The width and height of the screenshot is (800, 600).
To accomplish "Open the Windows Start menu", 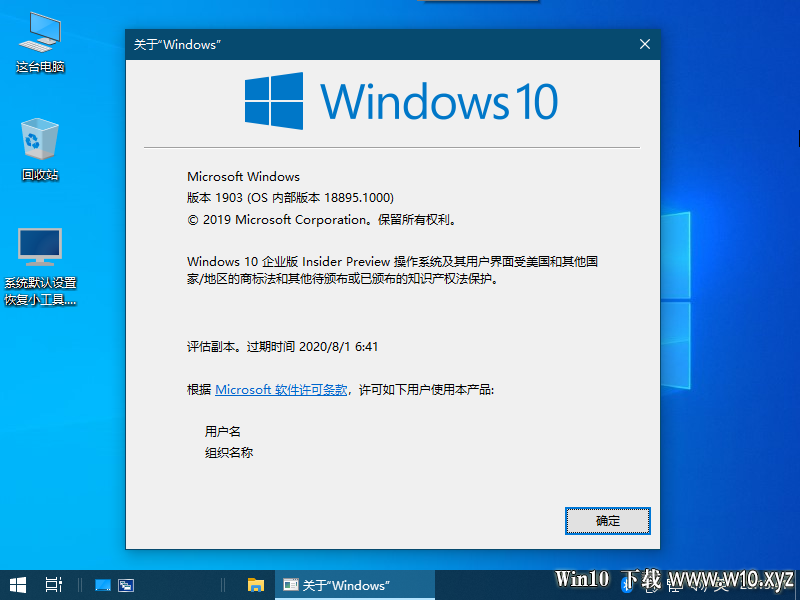I will point(18,585).
